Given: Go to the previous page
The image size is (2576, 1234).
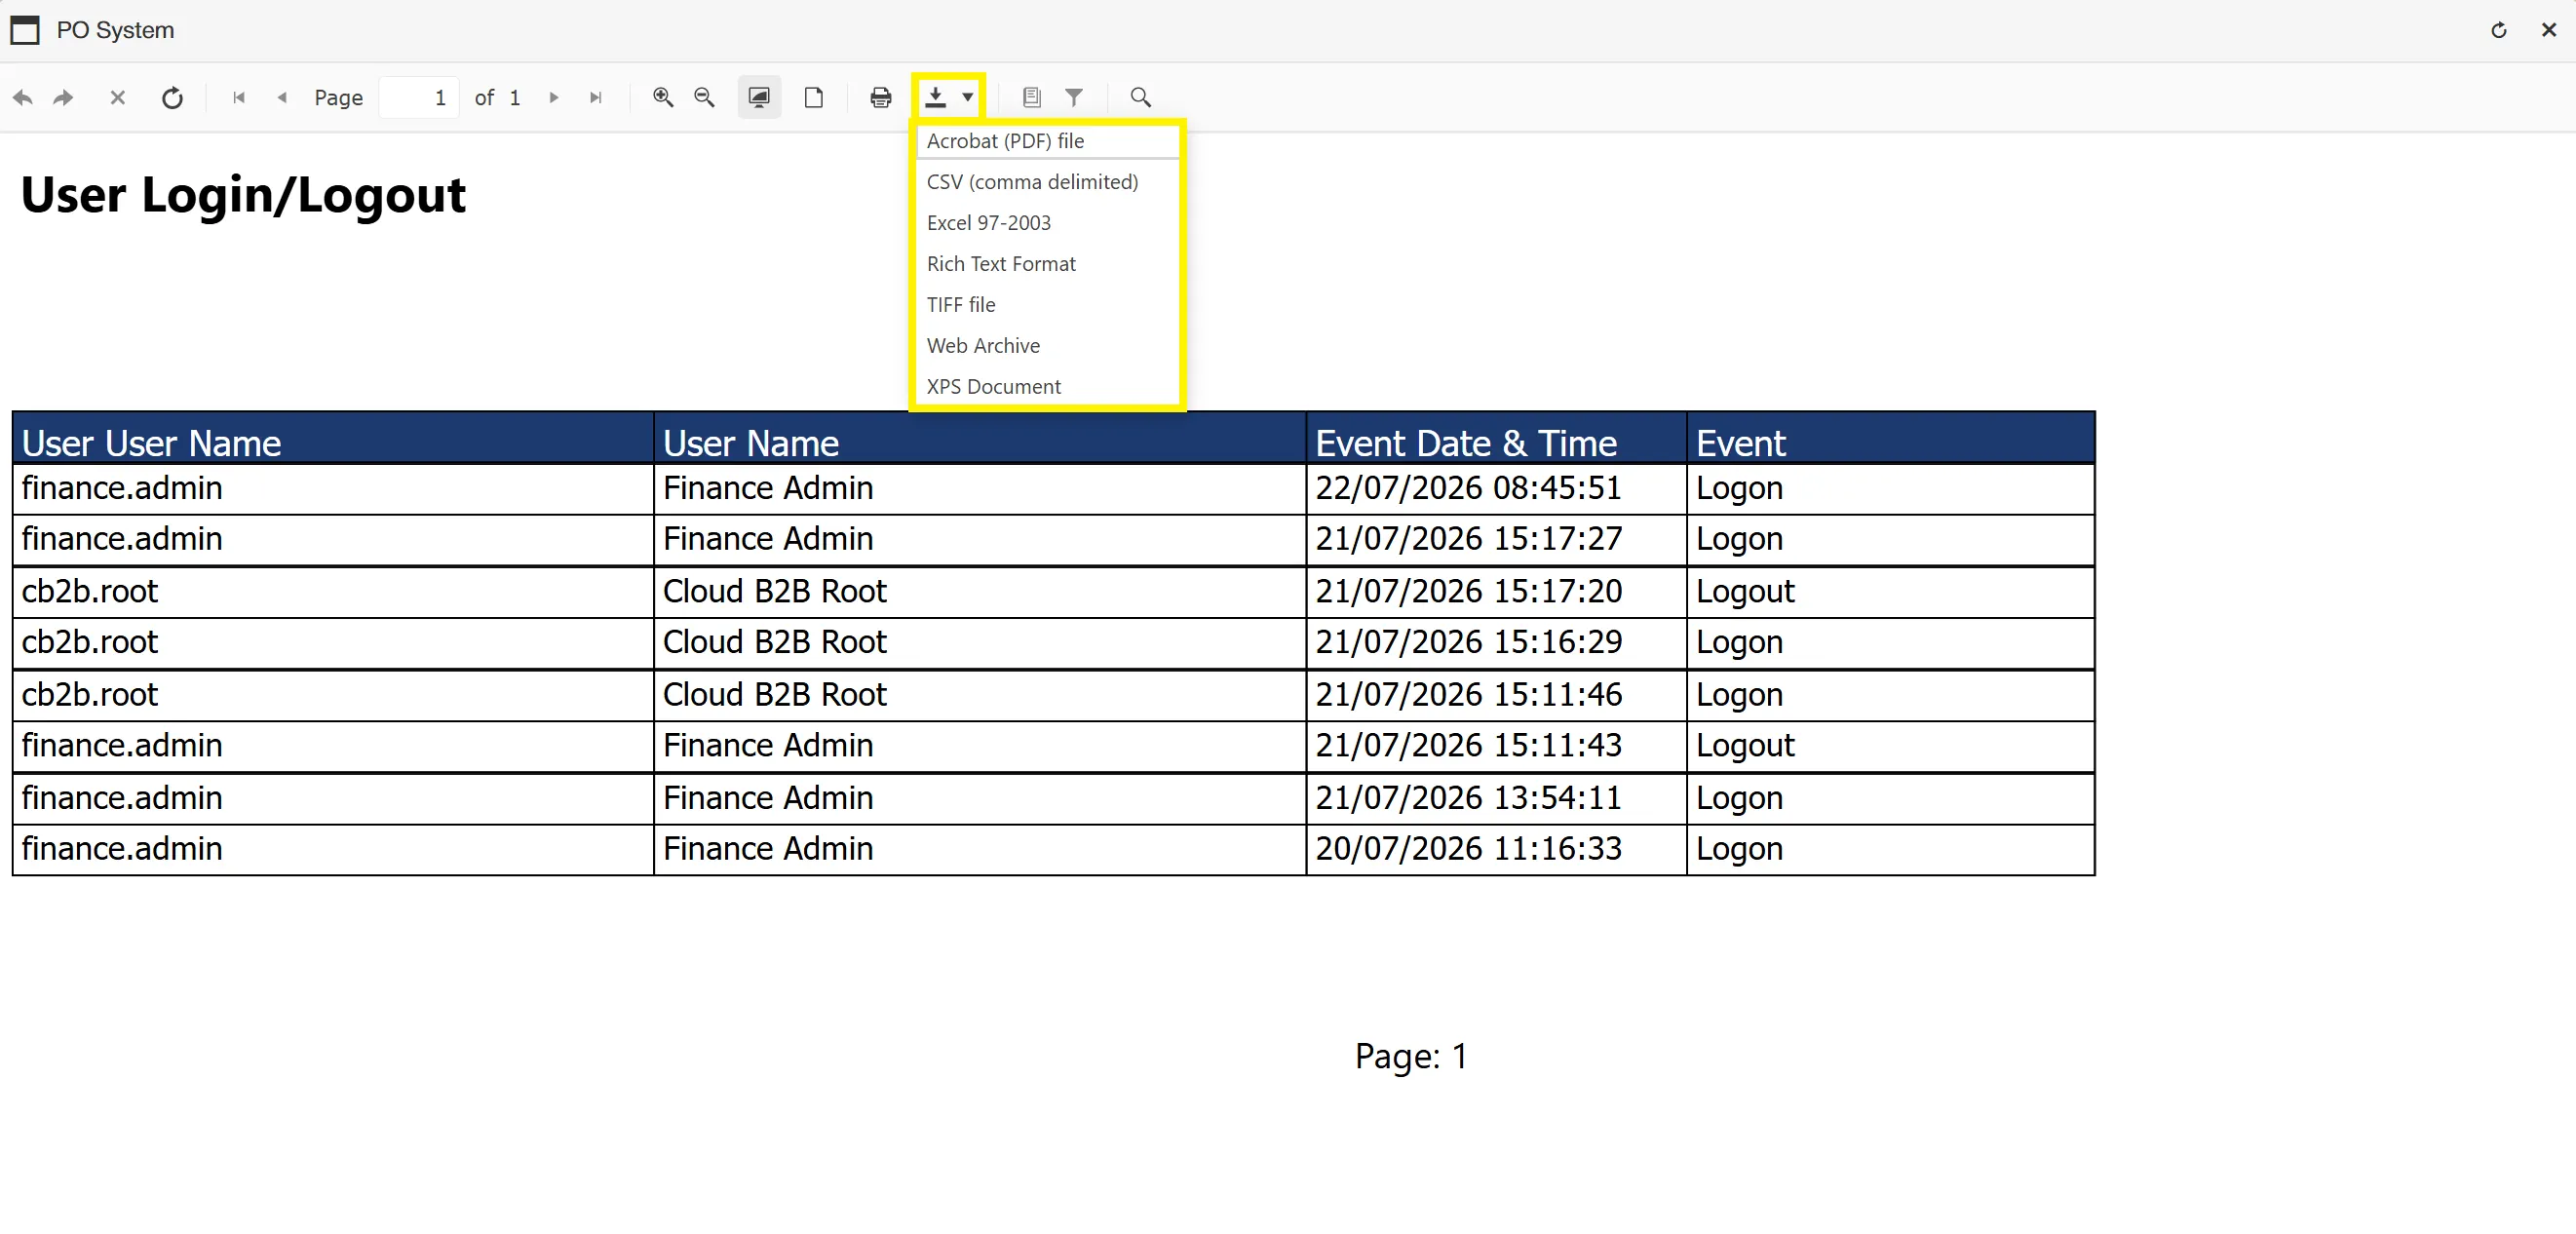Looking at the screenshot, I should click(x=282, y=97).
